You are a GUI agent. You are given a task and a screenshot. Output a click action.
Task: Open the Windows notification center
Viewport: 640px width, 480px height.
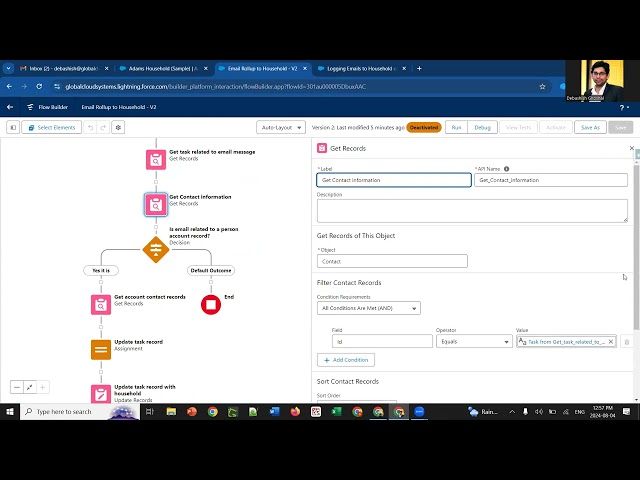tap(627, 412)
